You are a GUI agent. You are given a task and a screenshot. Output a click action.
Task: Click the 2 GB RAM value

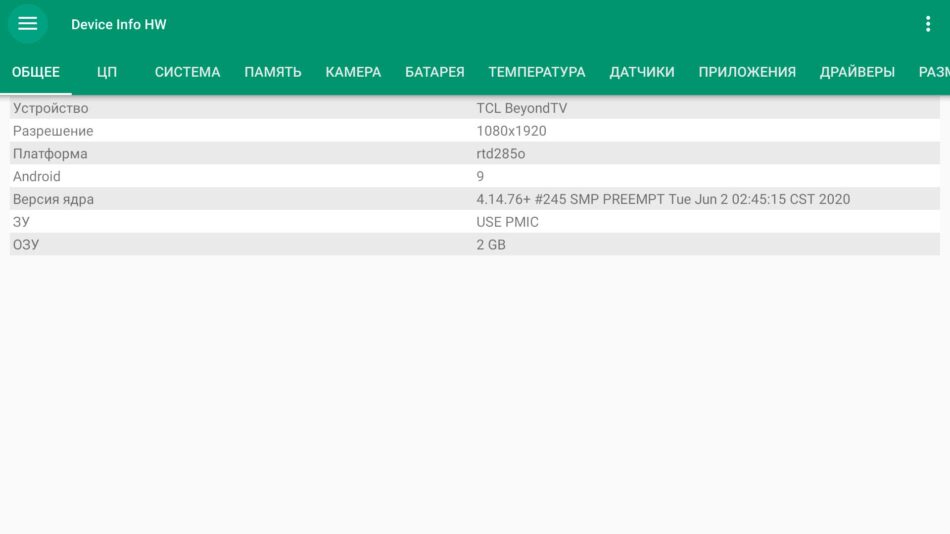point(491,244)
